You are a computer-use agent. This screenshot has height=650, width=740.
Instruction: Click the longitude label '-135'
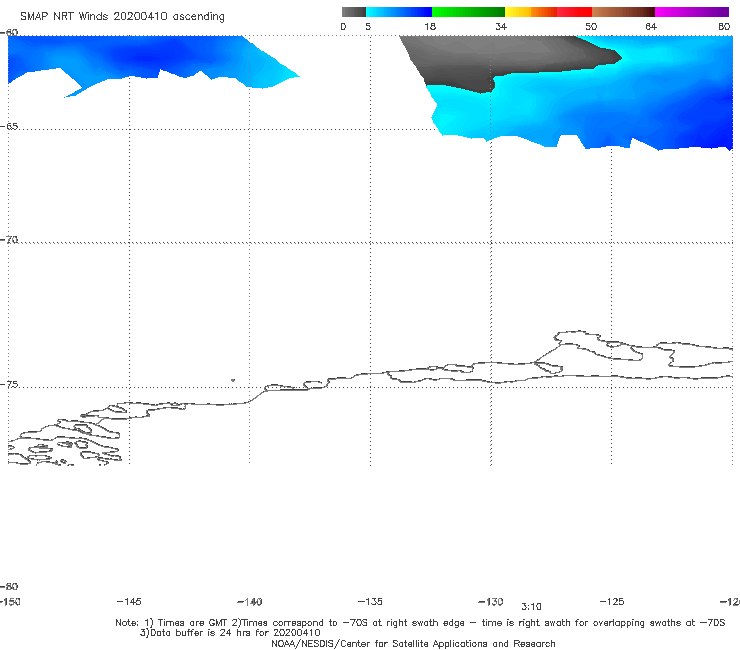[x=370, y=601]
